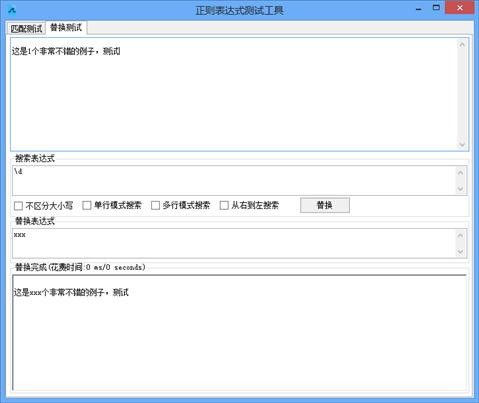
Task: Toggle the 单行模式搜索 checkbox
Action: [x=87, y=205]
